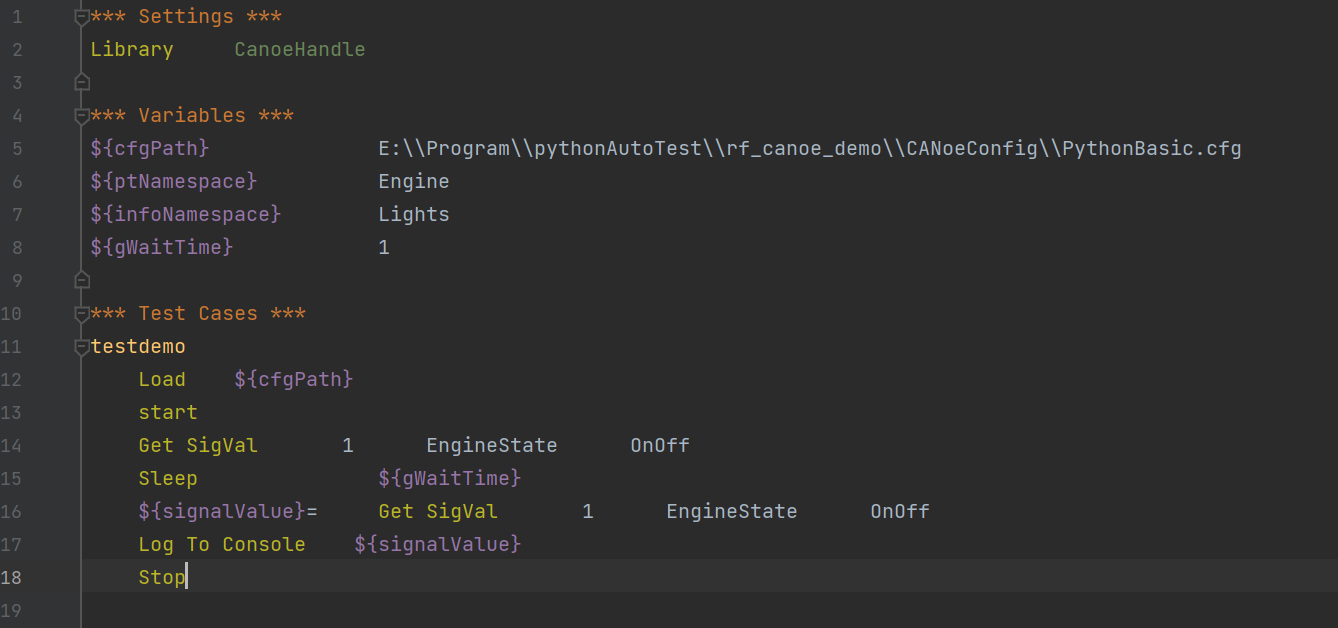Image resolution: width=1338 pixels, height=628 pixels.
Task: Fold the testdemo test case block
Action: pyautogui.click(x=82, y=347)
